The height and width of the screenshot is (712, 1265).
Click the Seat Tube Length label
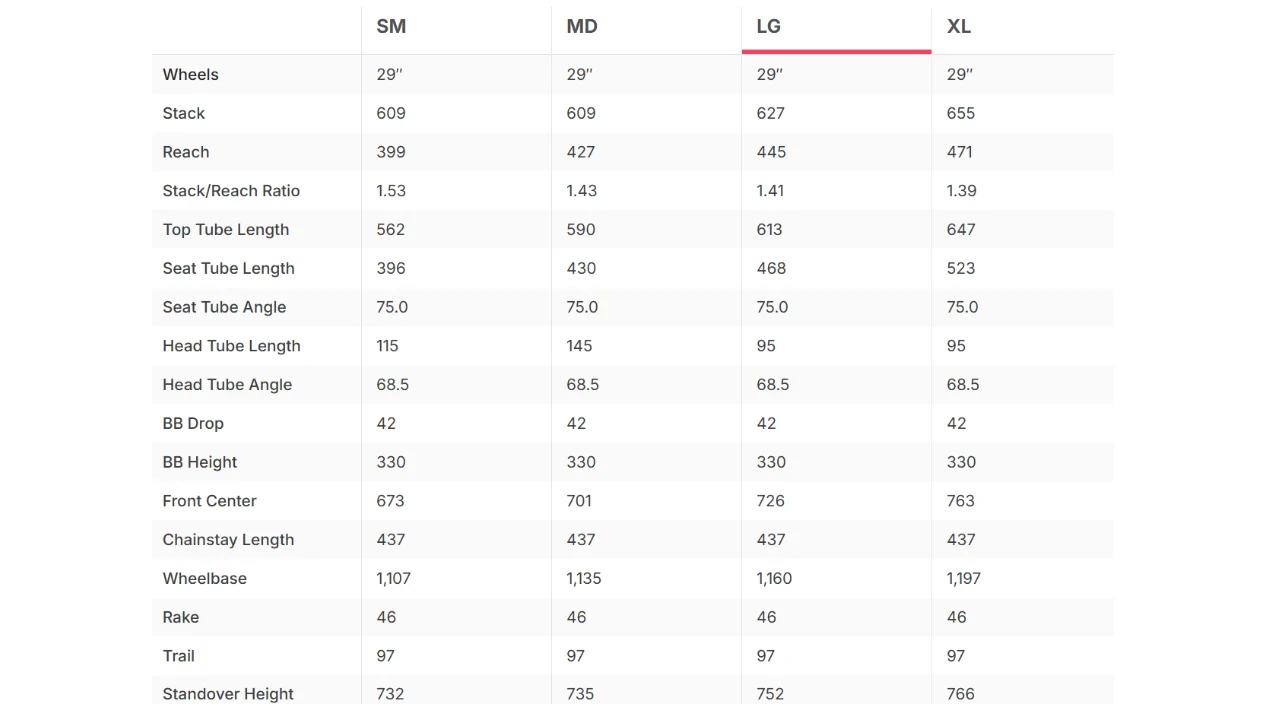click(x=229, y=268)
